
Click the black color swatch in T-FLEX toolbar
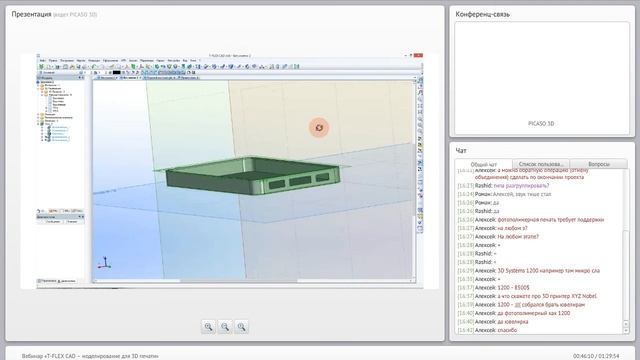point(116,72)
